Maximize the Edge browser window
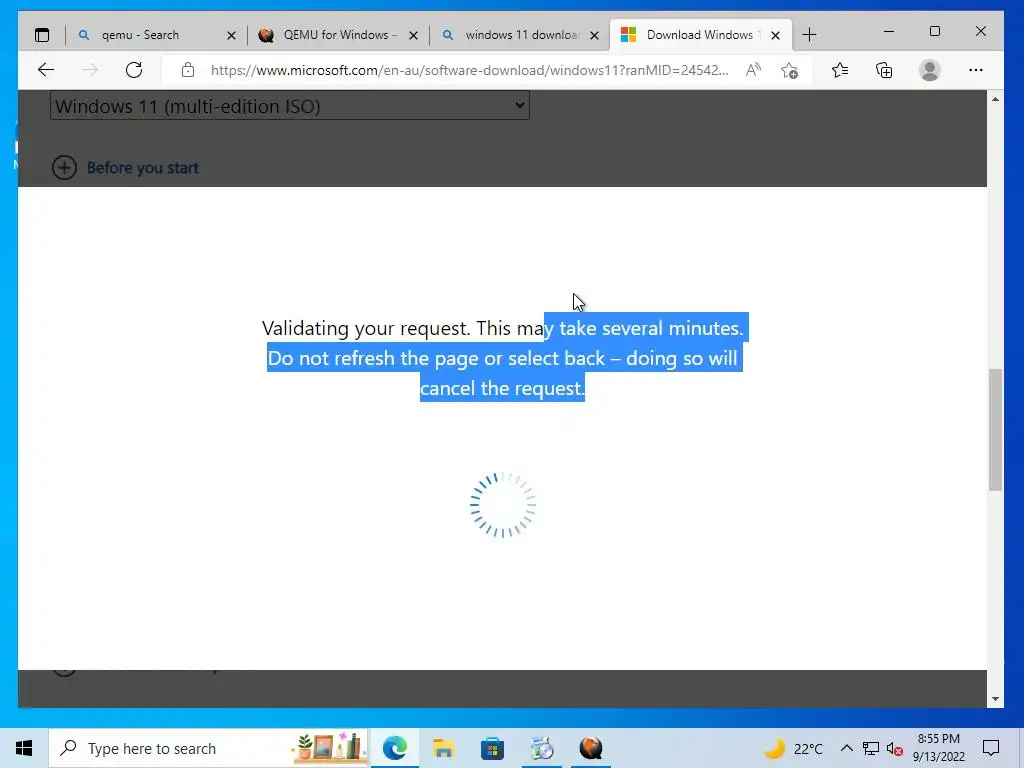 tap(935, 31)
